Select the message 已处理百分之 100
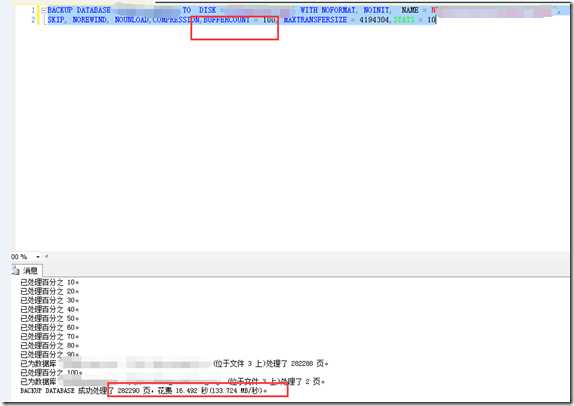The image size is (574, 406). coord(51,373)
